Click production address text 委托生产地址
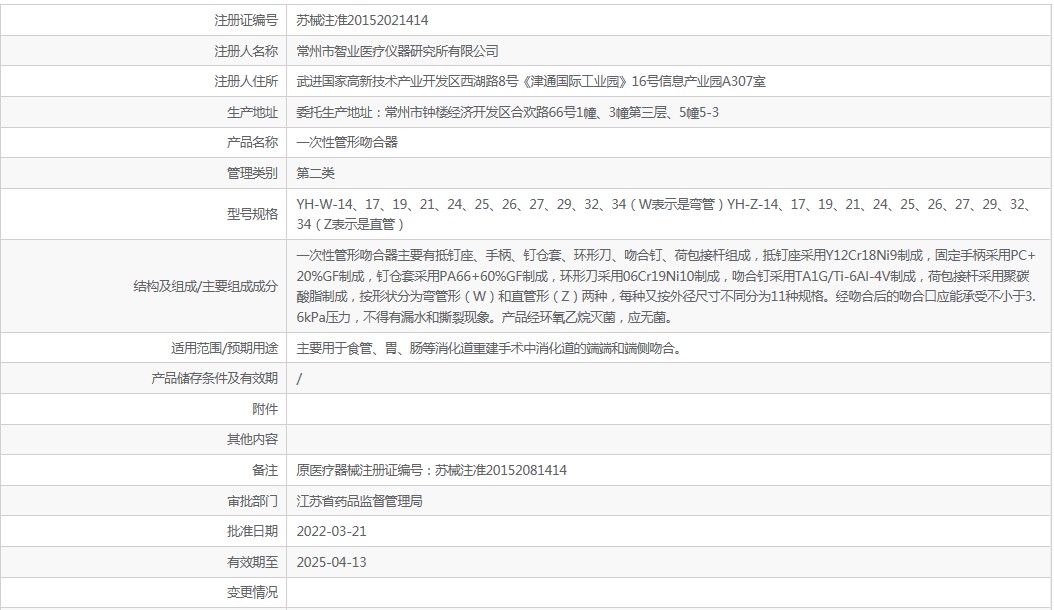1054x610 pixels. click(x=508, y=112)
